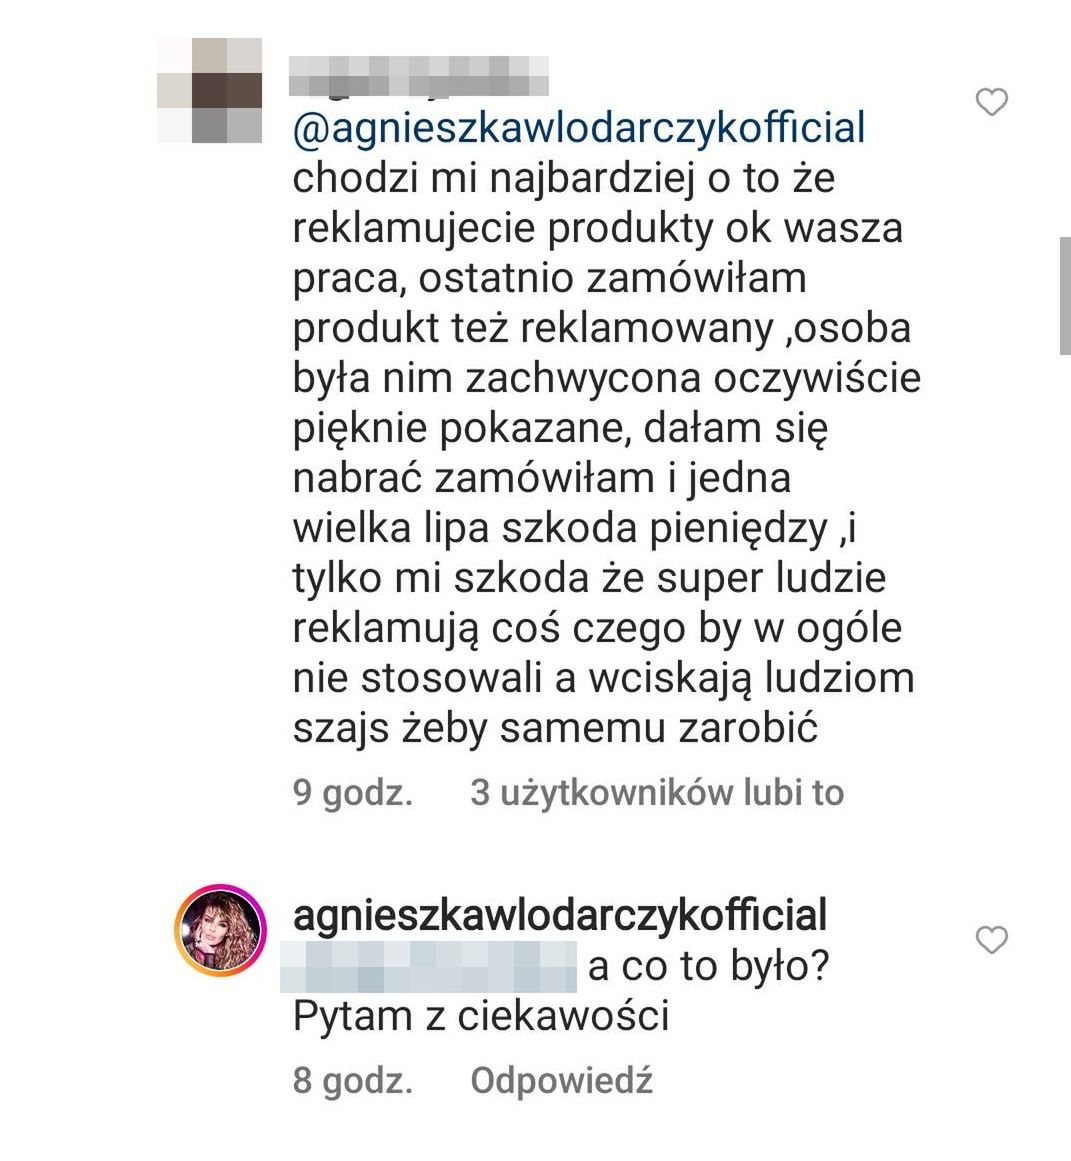Click the reply text 'Pytam z ciekawości'
This screenshot has height=1161, width=1071.
tap(481, 1017)
